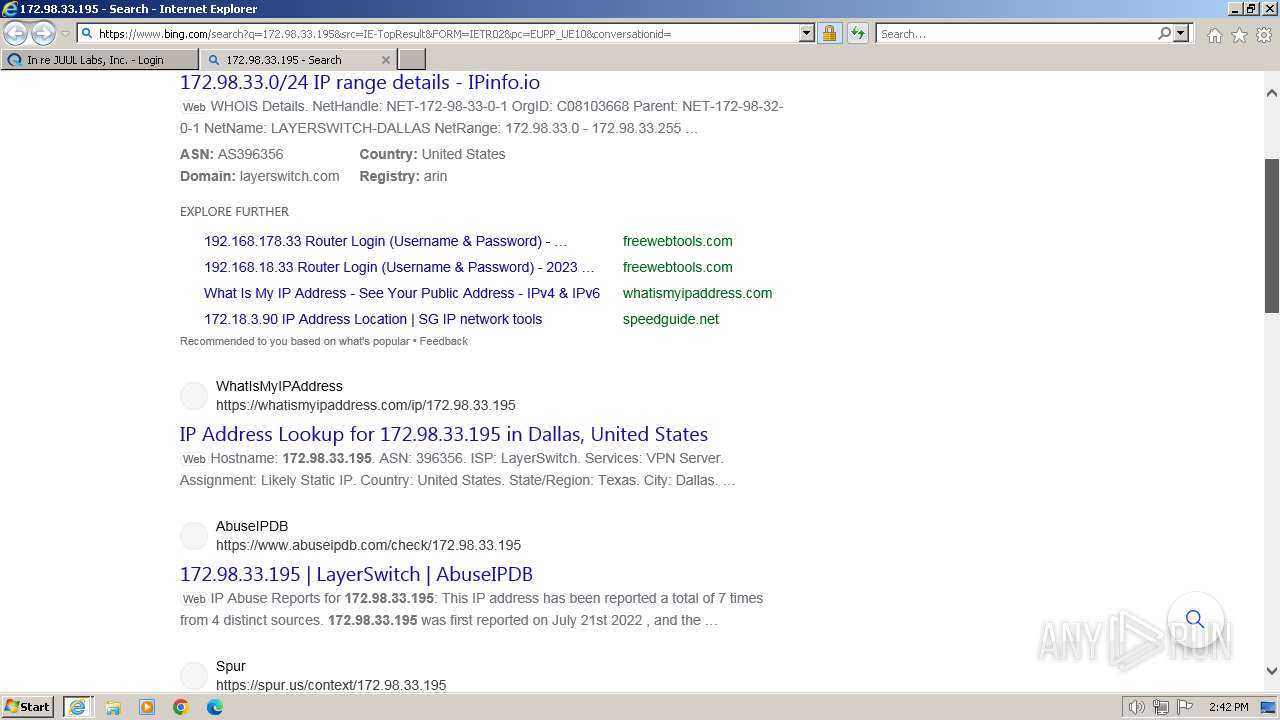Screen dimensions: 1280x720
Task: Open Favorites star icon
Action: pos(1239,35)
